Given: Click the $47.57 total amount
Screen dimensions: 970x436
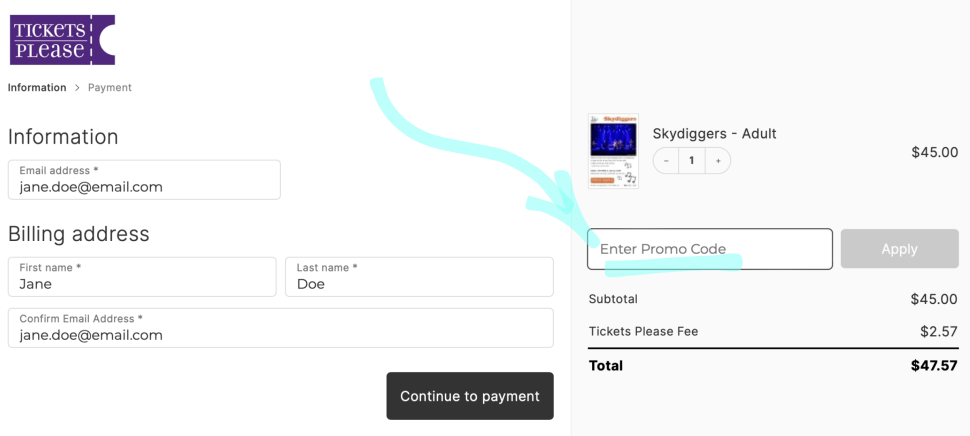Looking at the screenshot, I should tap(934, 366).
